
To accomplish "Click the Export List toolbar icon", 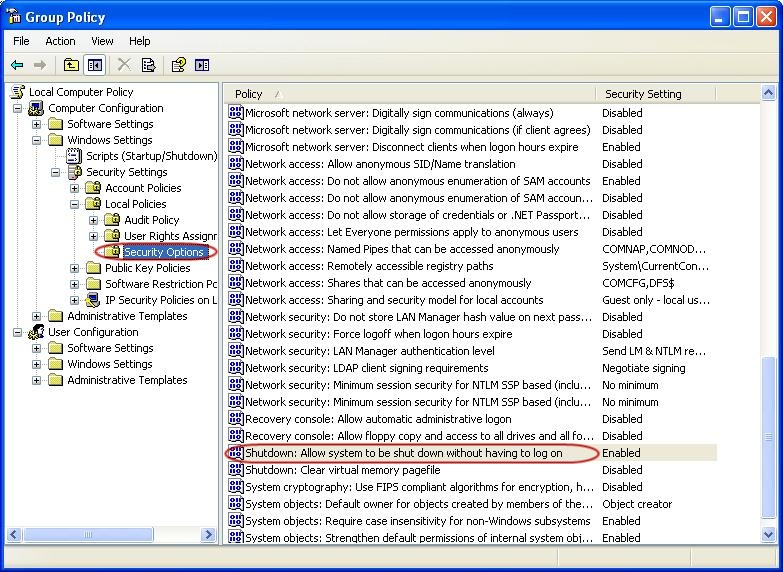I will coord(148,65).
